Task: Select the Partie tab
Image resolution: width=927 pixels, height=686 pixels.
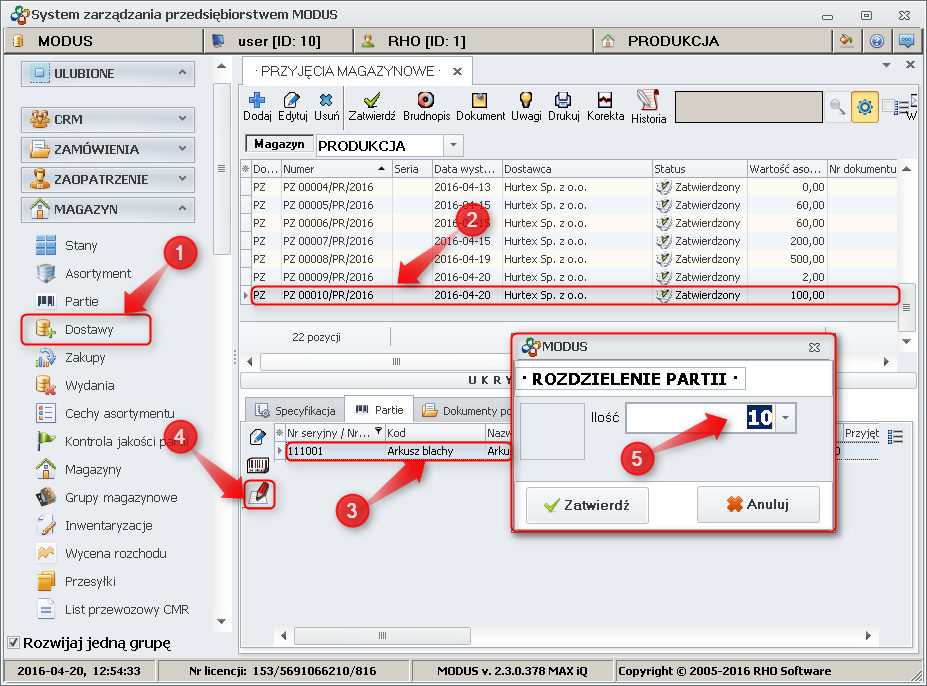Action: 379,410
